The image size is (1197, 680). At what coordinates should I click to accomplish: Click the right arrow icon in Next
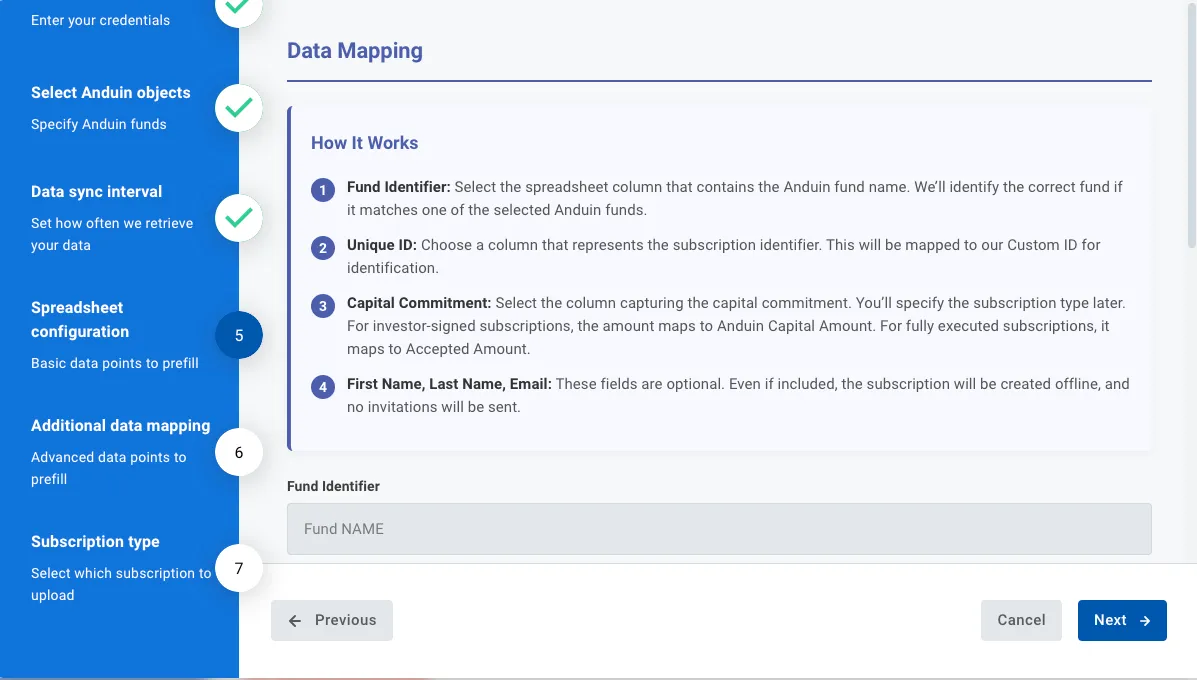pyautogui.click(x=1144, y=620)
